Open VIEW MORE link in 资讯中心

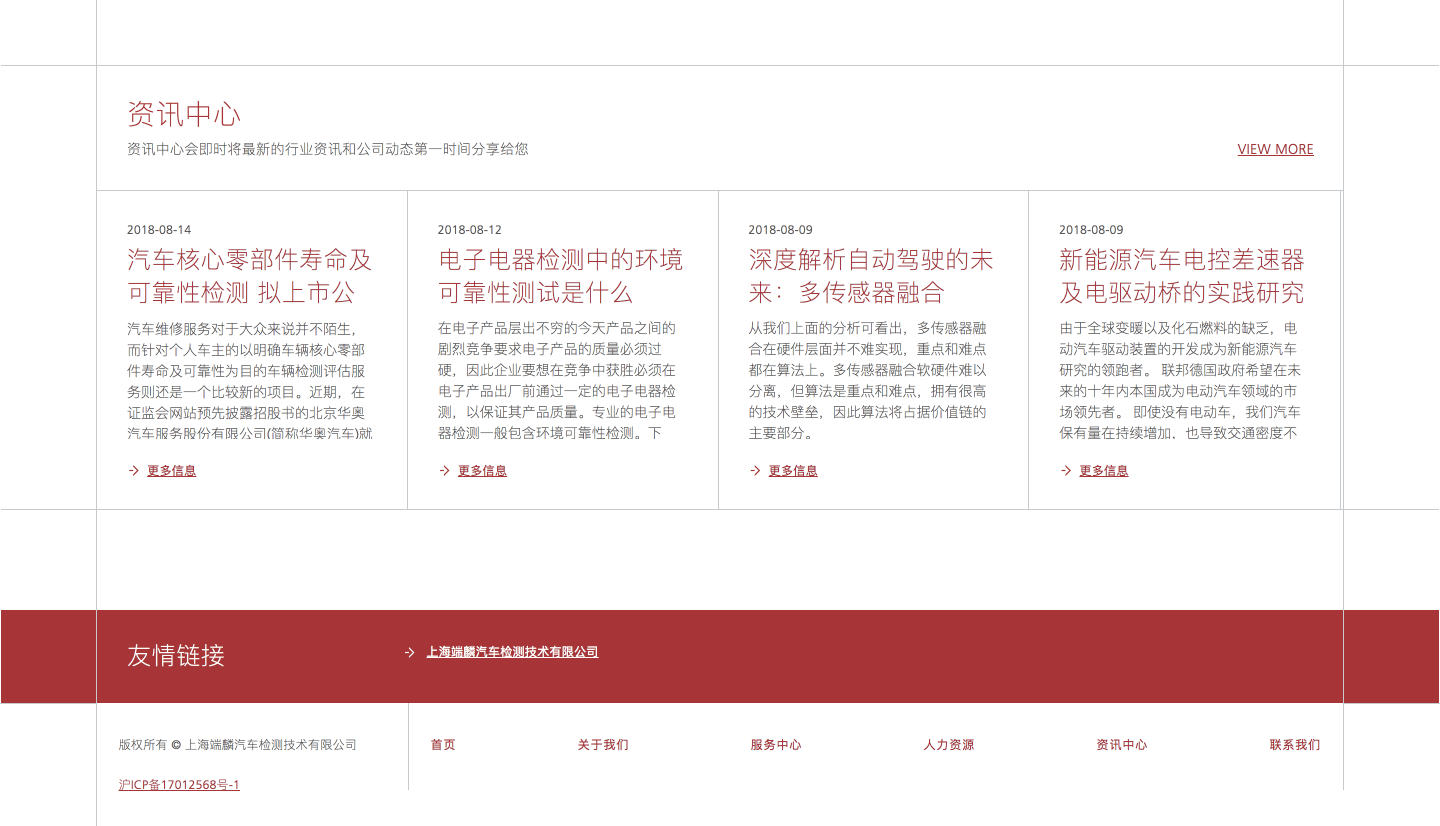(1275, 149)
